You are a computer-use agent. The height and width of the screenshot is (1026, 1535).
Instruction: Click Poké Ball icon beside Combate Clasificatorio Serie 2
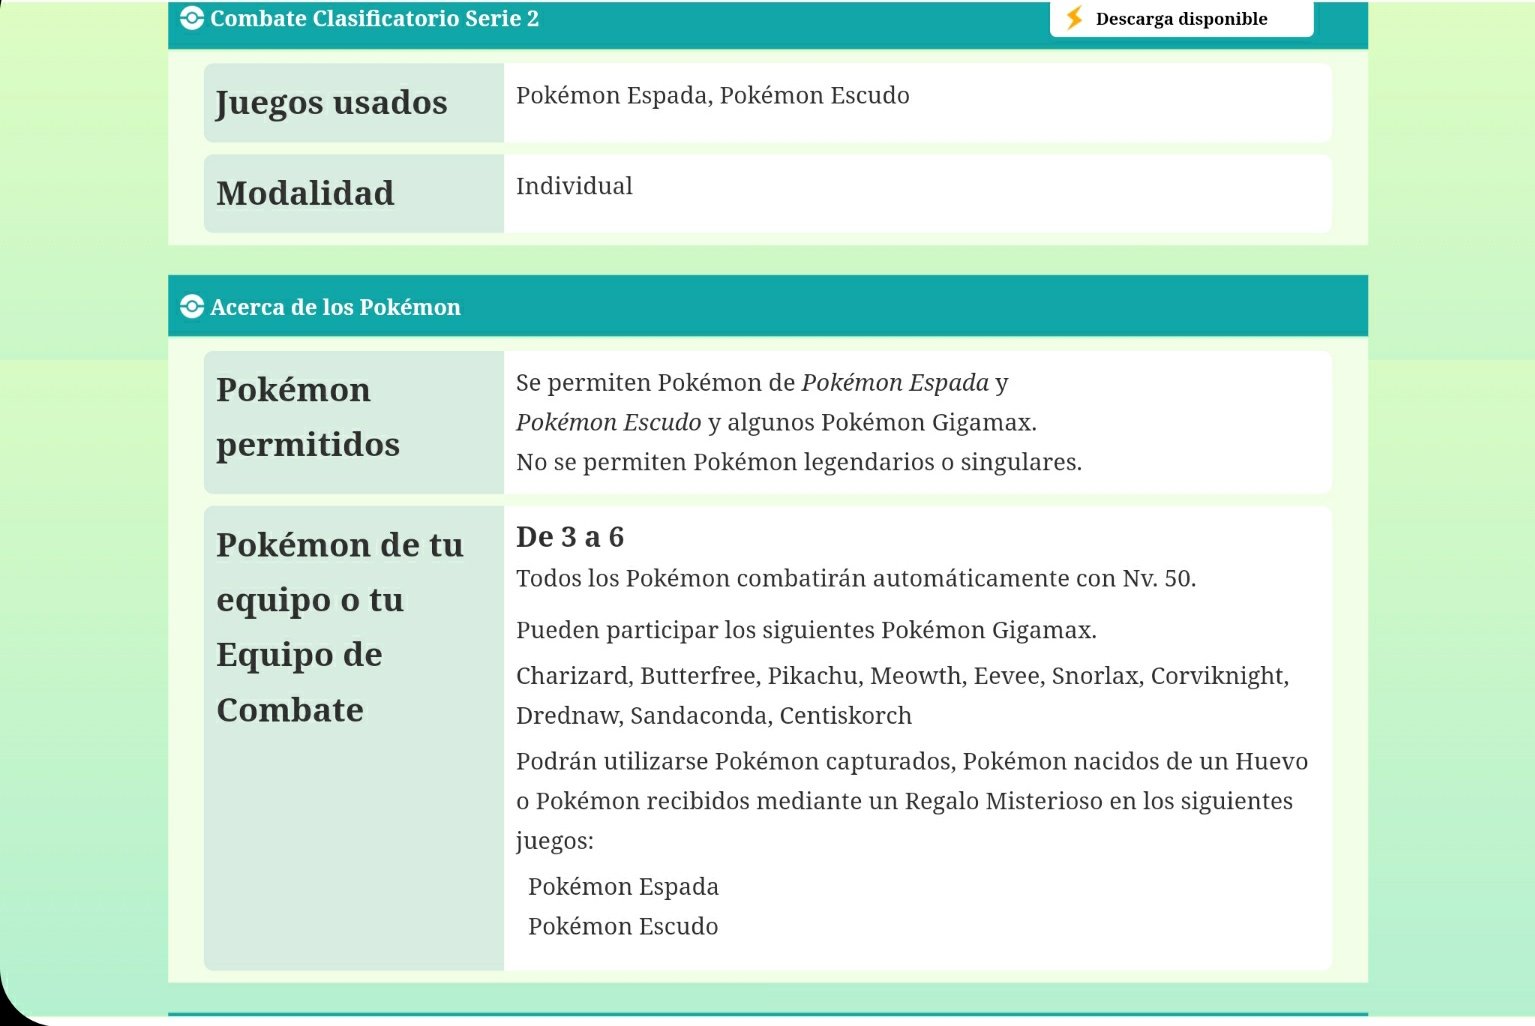[x=192, y=18]
